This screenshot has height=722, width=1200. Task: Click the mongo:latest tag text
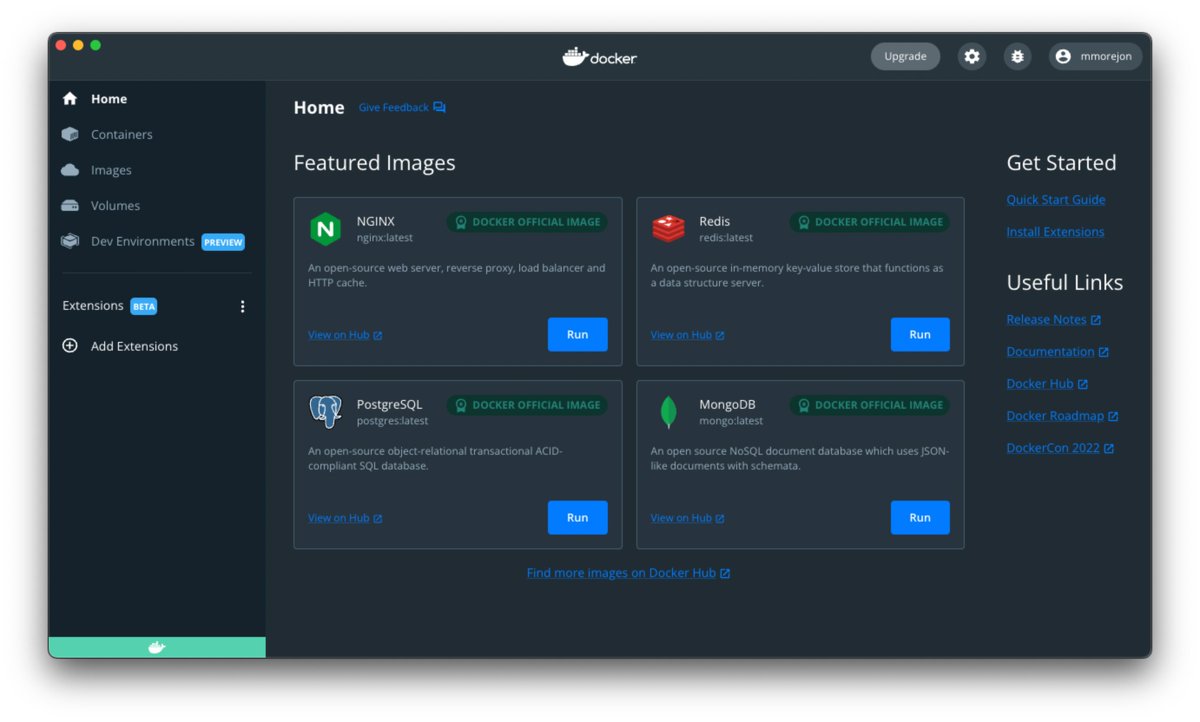point(731,421)
